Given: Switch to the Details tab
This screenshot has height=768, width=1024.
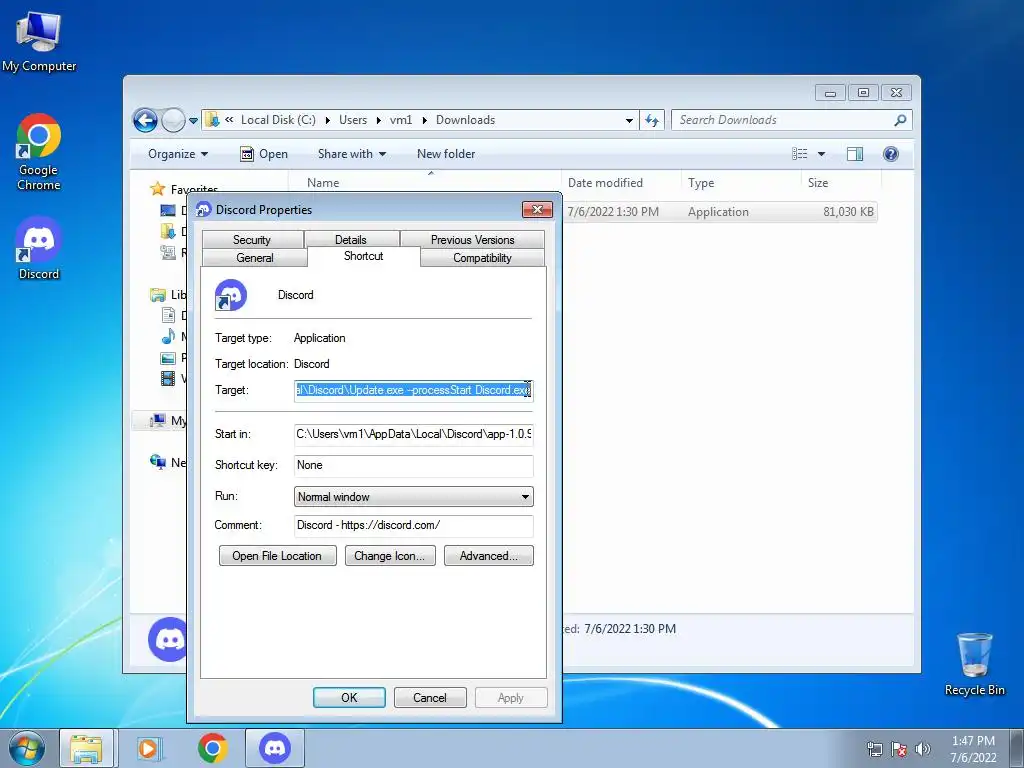Looking at the screenshot, I should coord(351,240).
